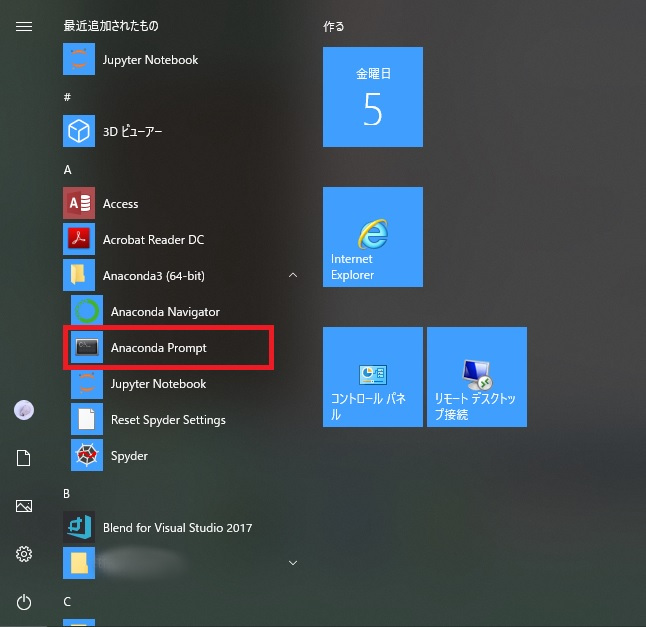Screen dimensions: 646x627
Task: Open the Anaconda Prompt terminal icon
Action: pyautogui.click(x=87, y=347)
